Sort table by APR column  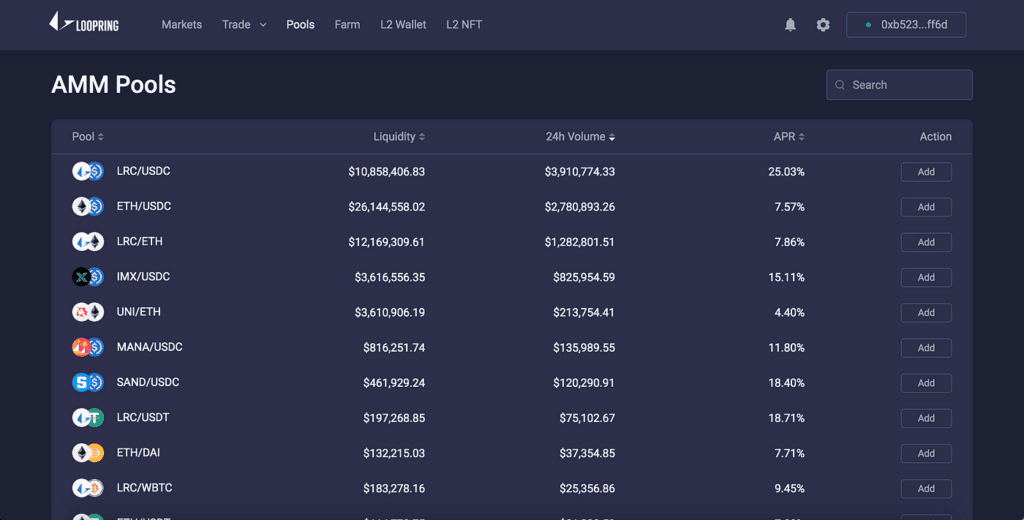[x=789, y=137]
